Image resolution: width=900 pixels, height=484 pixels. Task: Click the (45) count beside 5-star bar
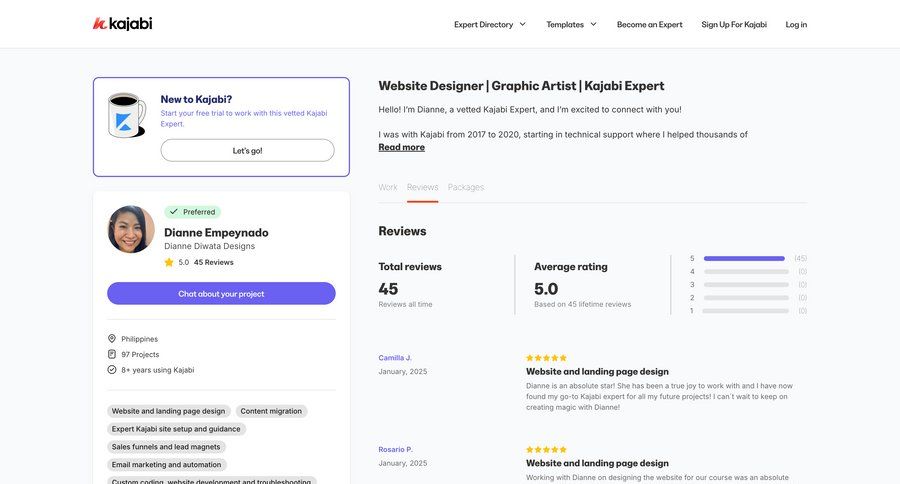tap(801, 258)
